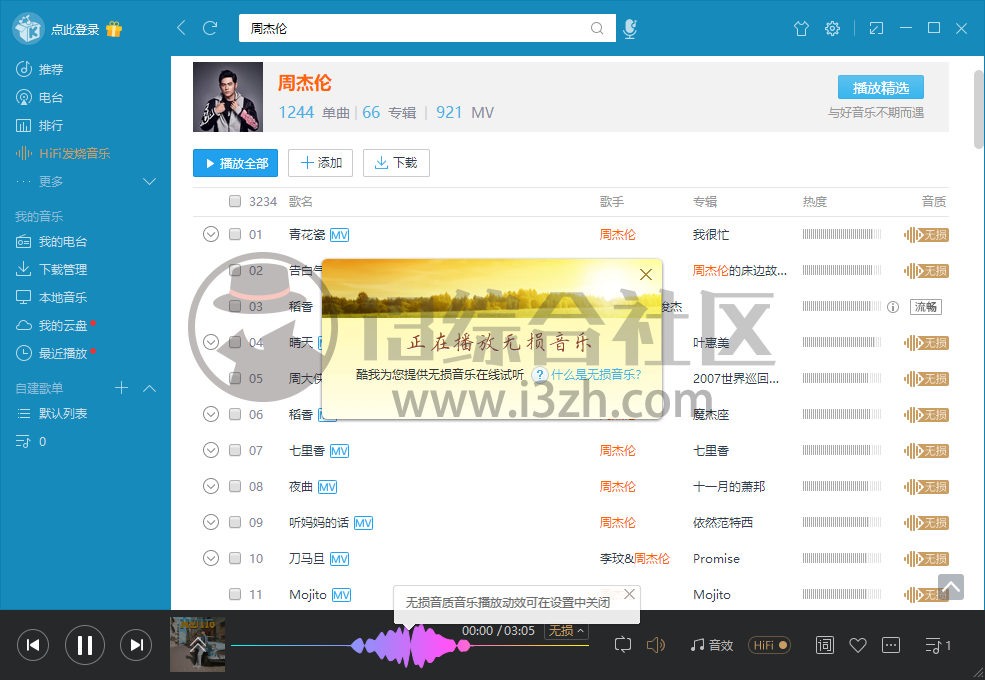
Task: Open the 无损 quality dropdown in player
Action: point(566,630)
